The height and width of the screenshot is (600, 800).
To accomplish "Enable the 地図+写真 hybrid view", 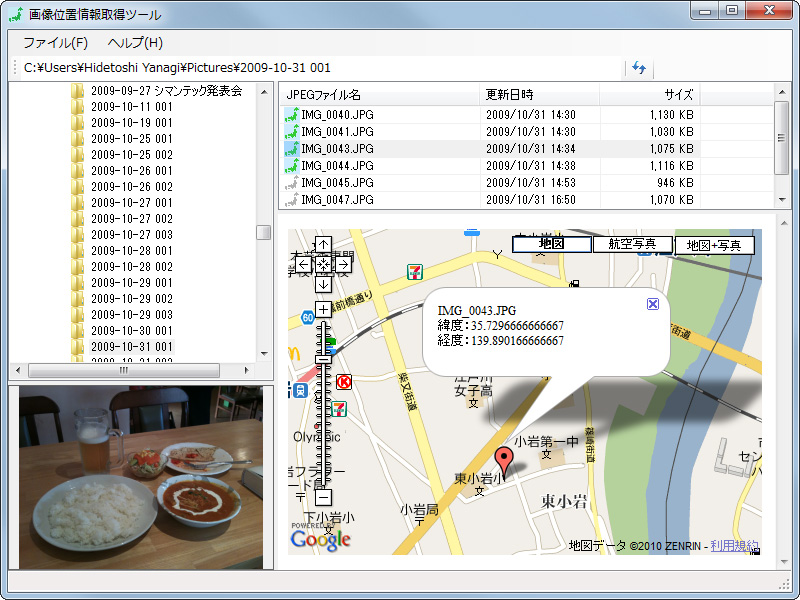I will 717,244.
